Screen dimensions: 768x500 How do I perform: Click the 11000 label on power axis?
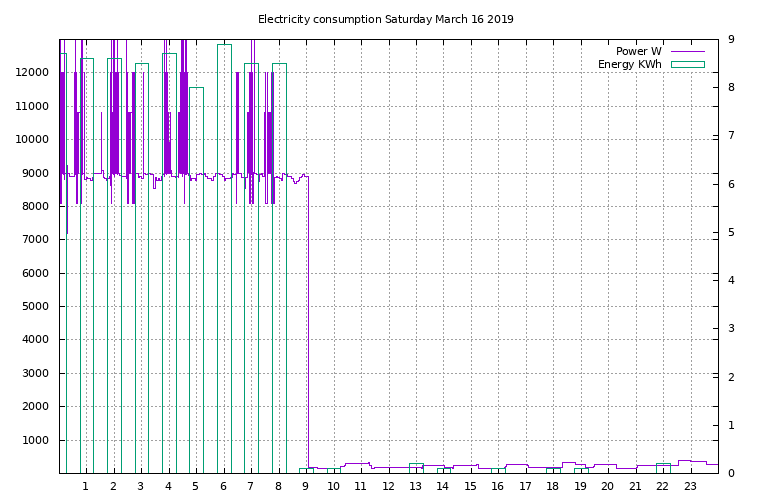[x=32, y=106]
